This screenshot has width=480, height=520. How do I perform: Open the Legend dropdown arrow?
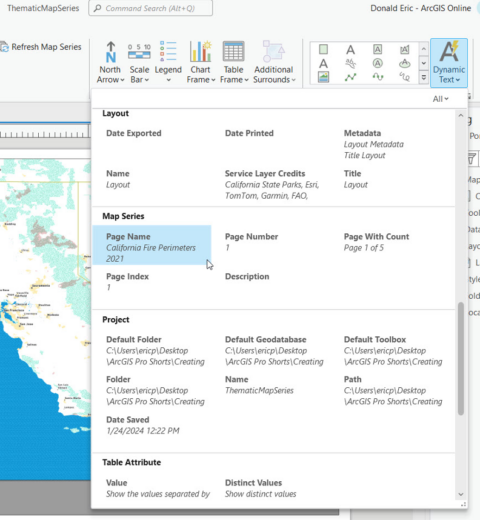(x=168, y=80)
